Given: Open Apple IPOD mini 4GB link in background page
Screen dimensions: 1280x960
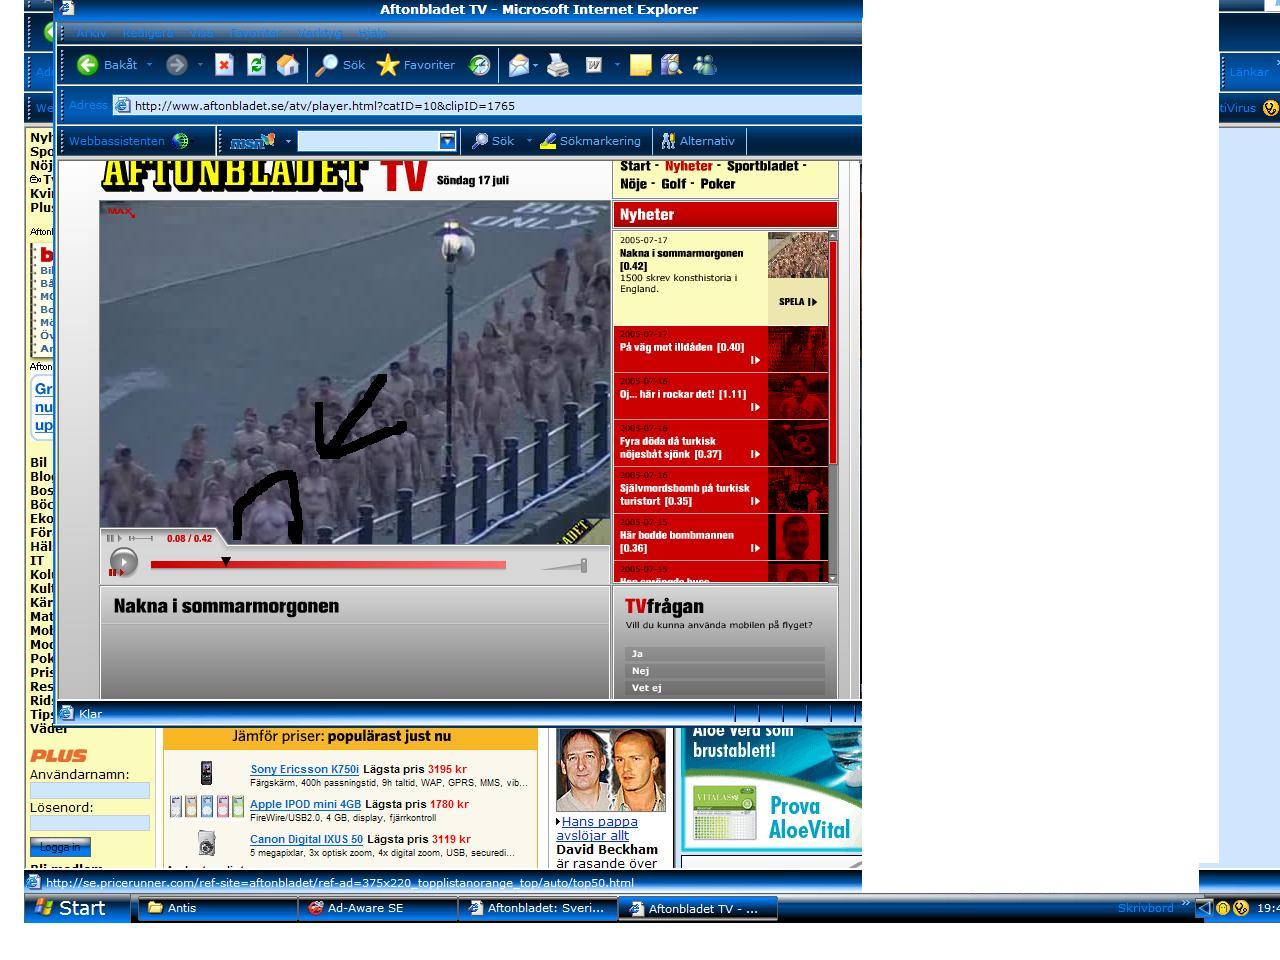Looking at the screenshot, I should click(306, 804).
